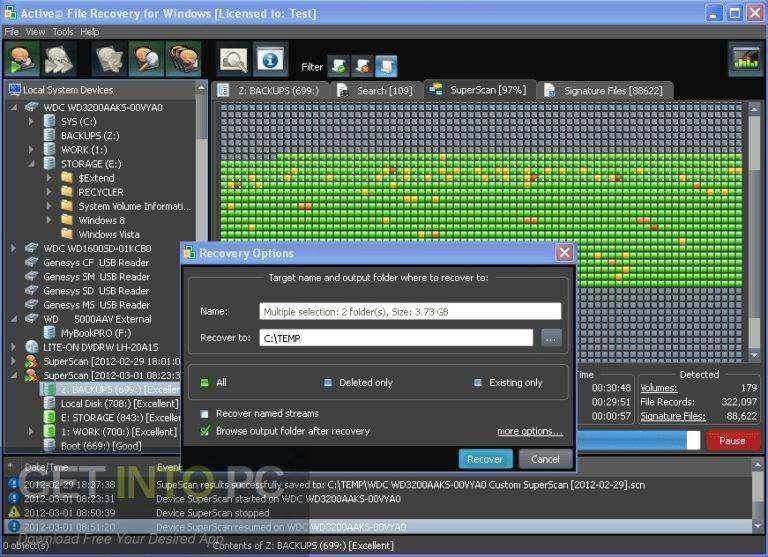
Task: Expand the WDC WD1600SD-01KCB0 device node
Action: pyautogui.click(x=13, y=248)
